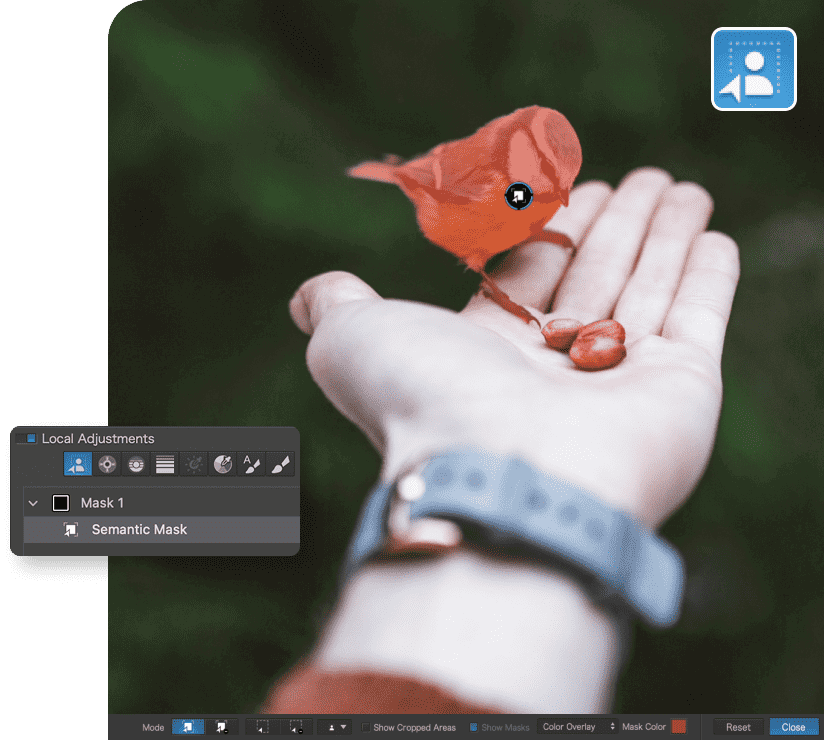Select the Hue Mask color wheel eyedropper tool
This screenshot has height=740, width=824.
point(223,464)
